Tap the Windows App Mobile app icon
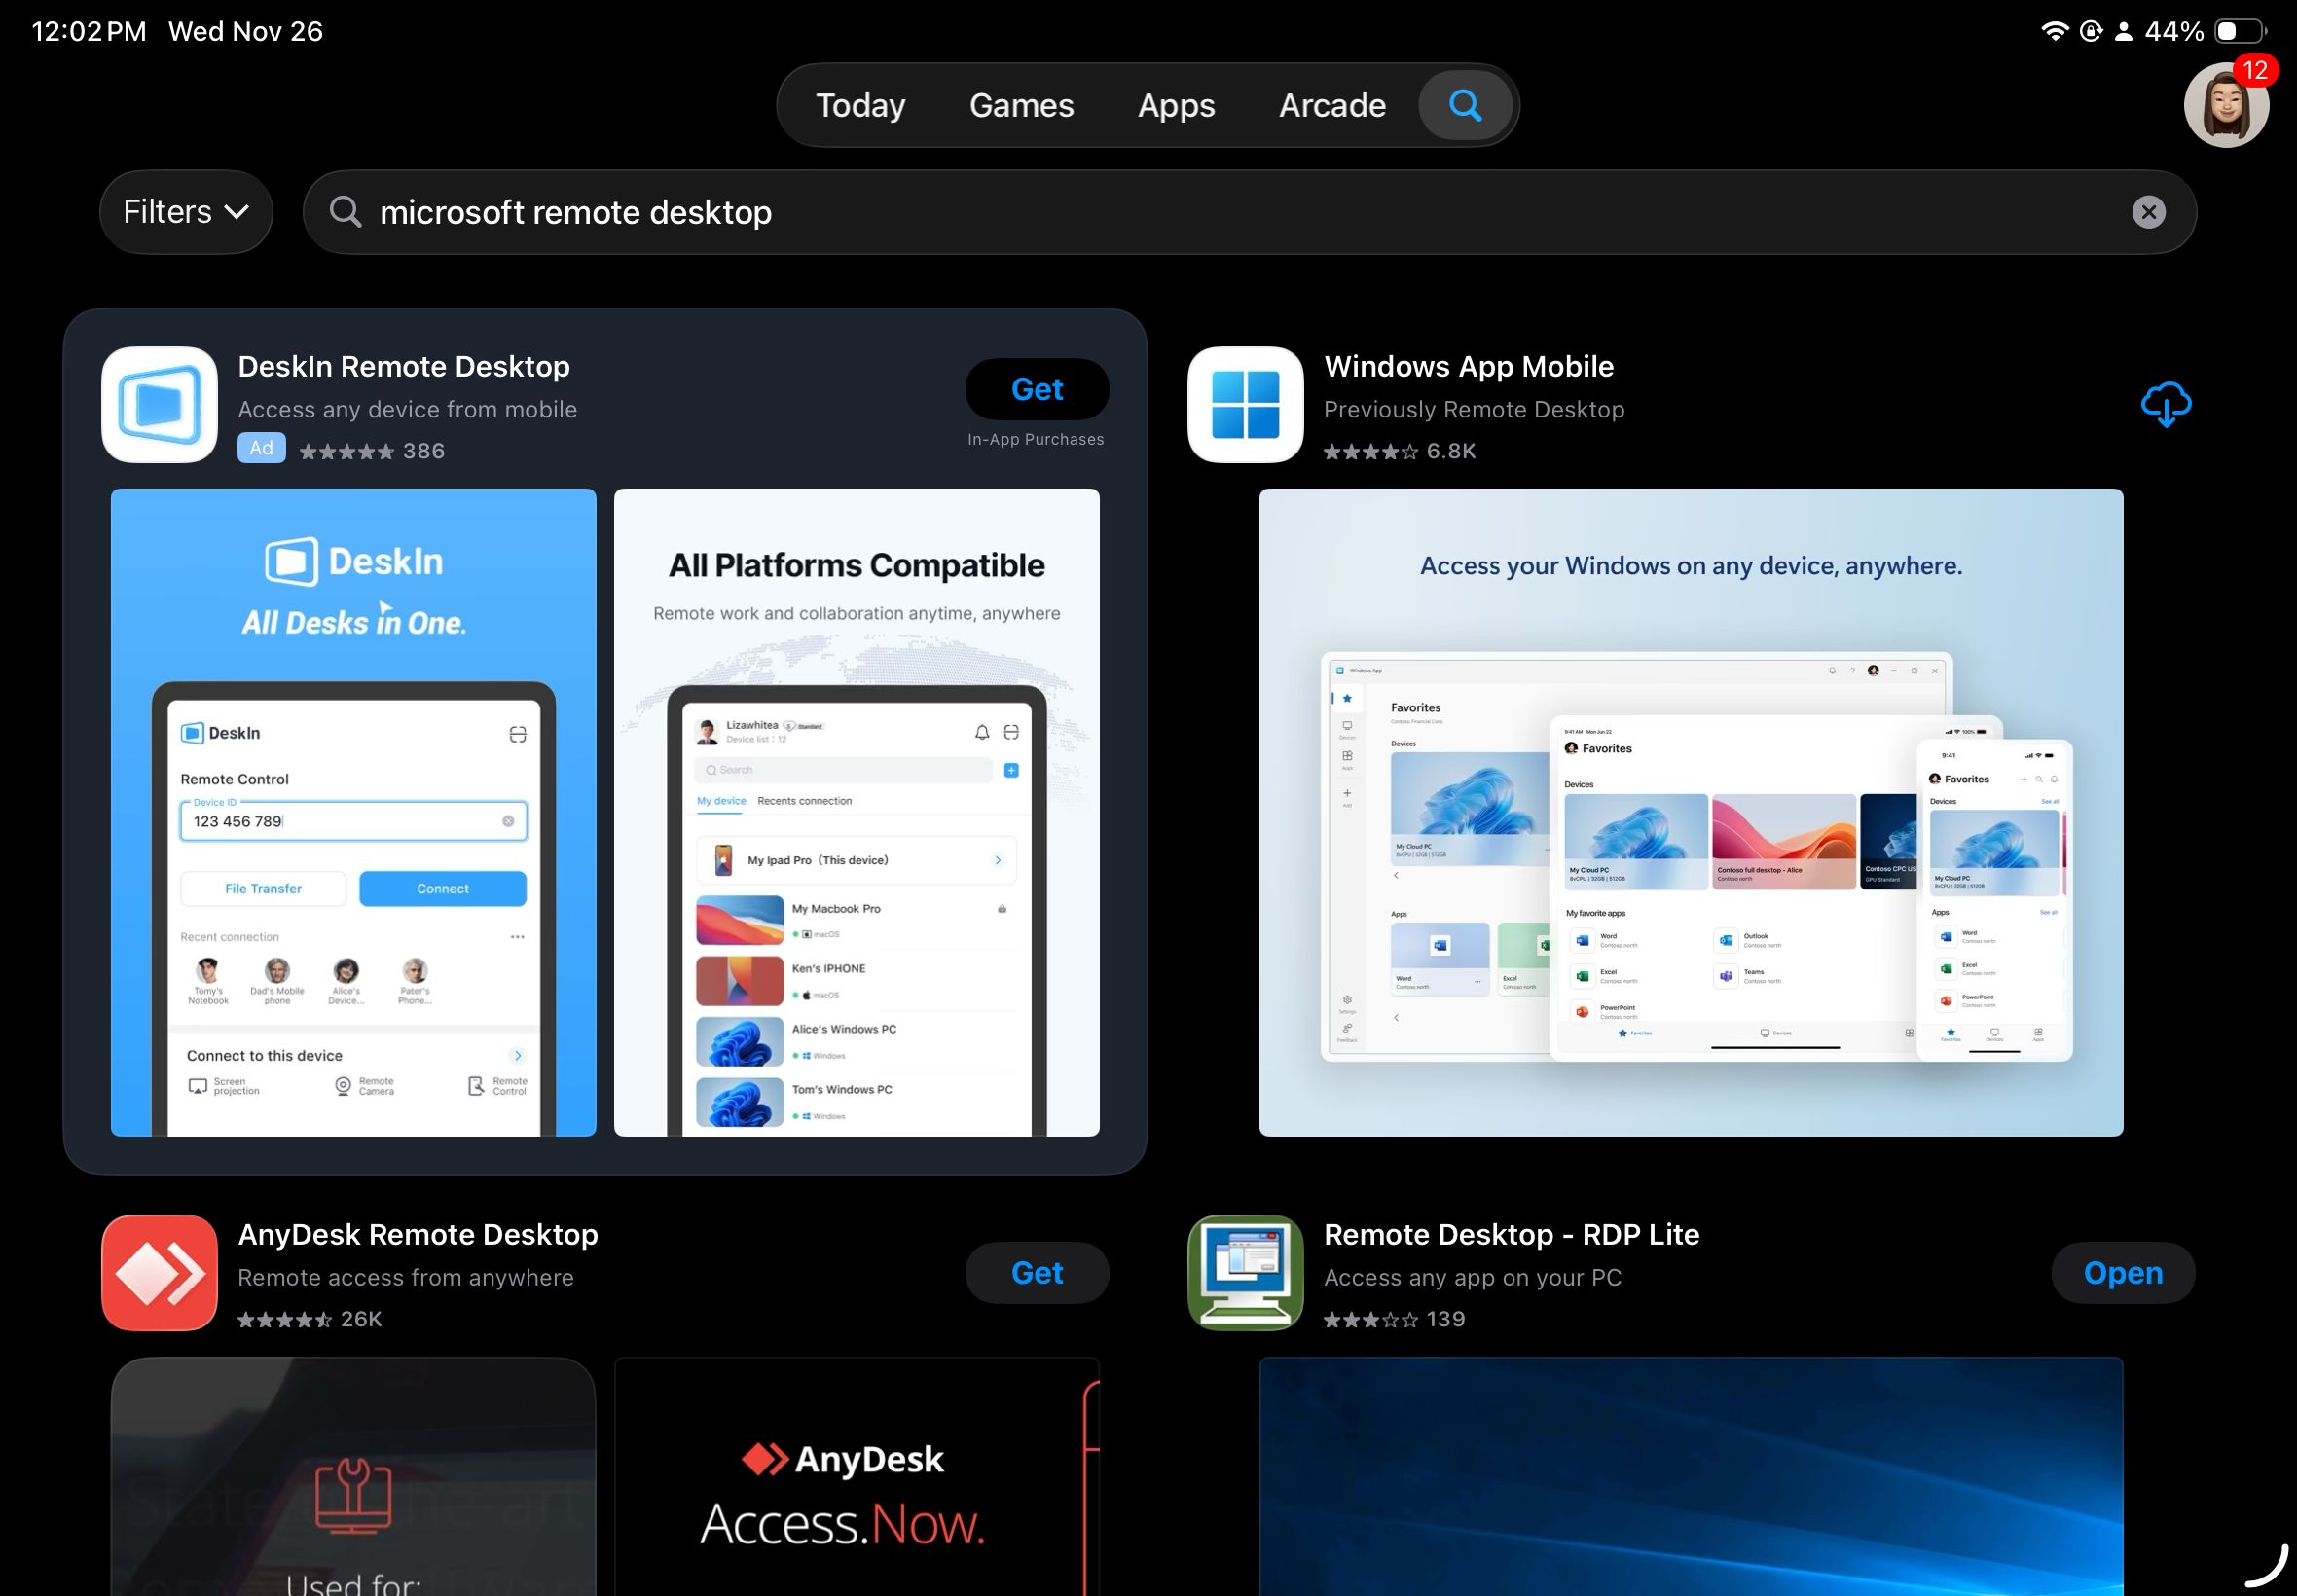The height and width of the screenshot is (1596, 2297). coord(1243,404)
